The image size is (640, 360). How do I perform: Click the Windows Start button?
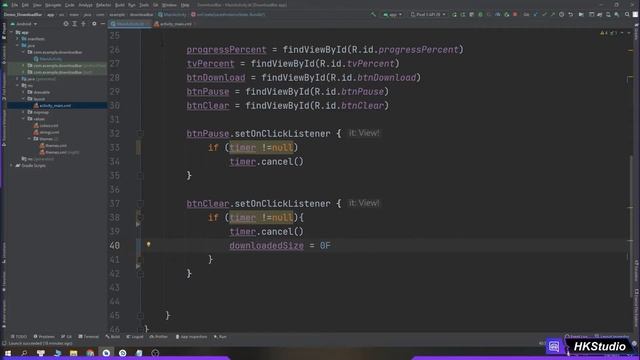click(x=8, y=353)
